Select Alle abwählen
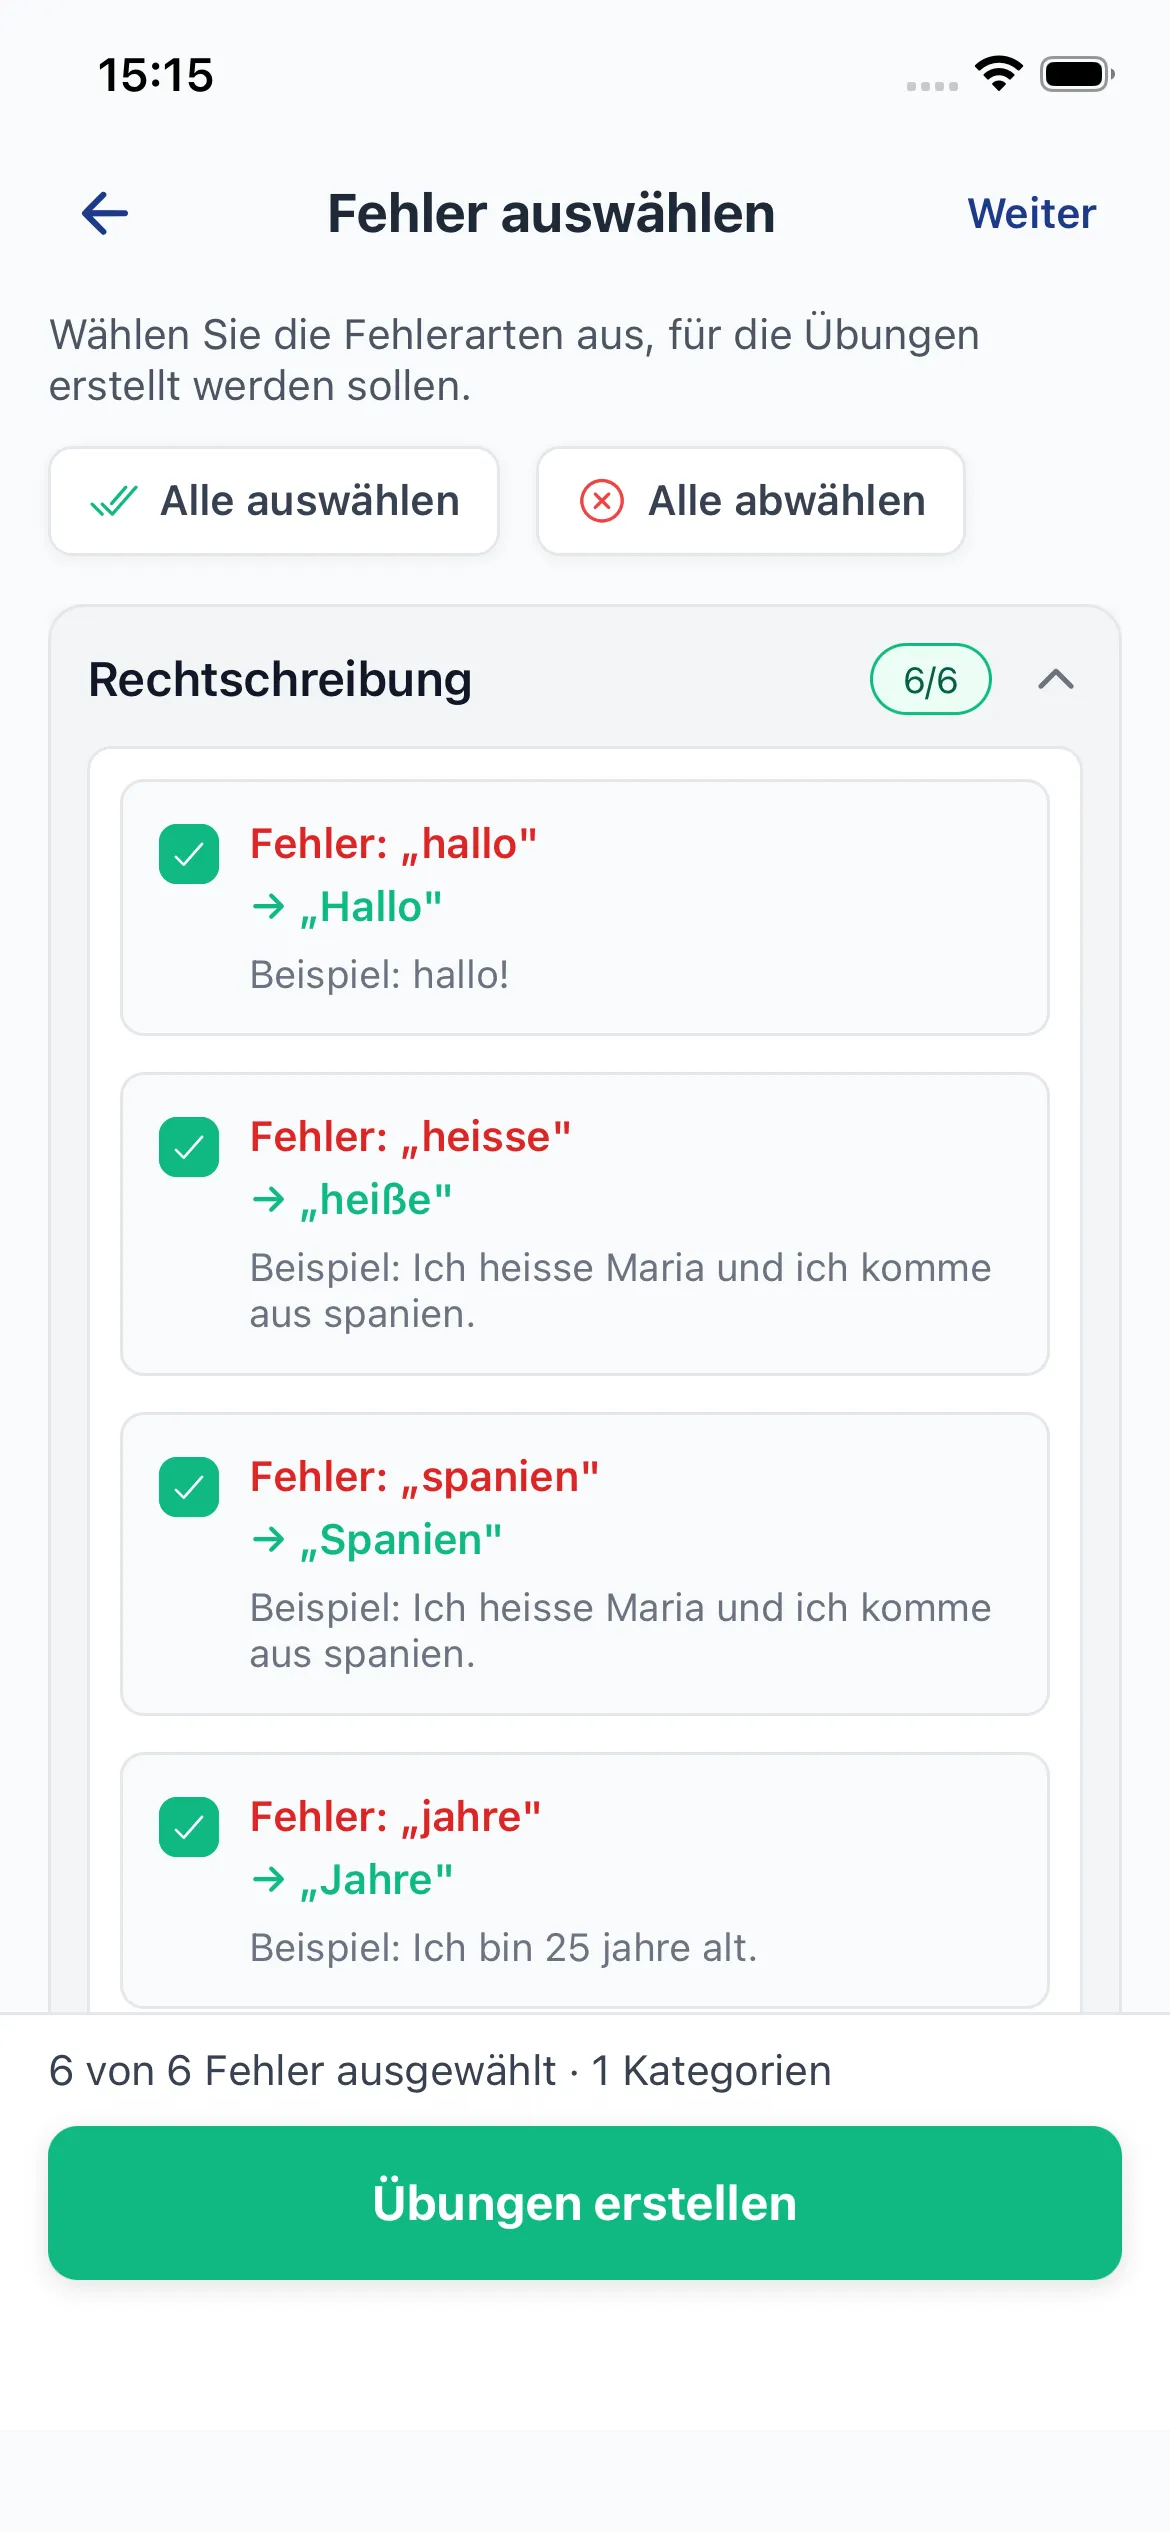 tap(750, 501)
